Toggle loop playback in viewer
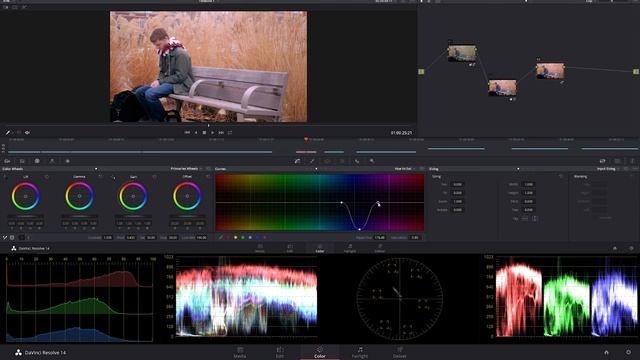Image resolution: width=640 pixels, height=360 pixels. (230, 133)
